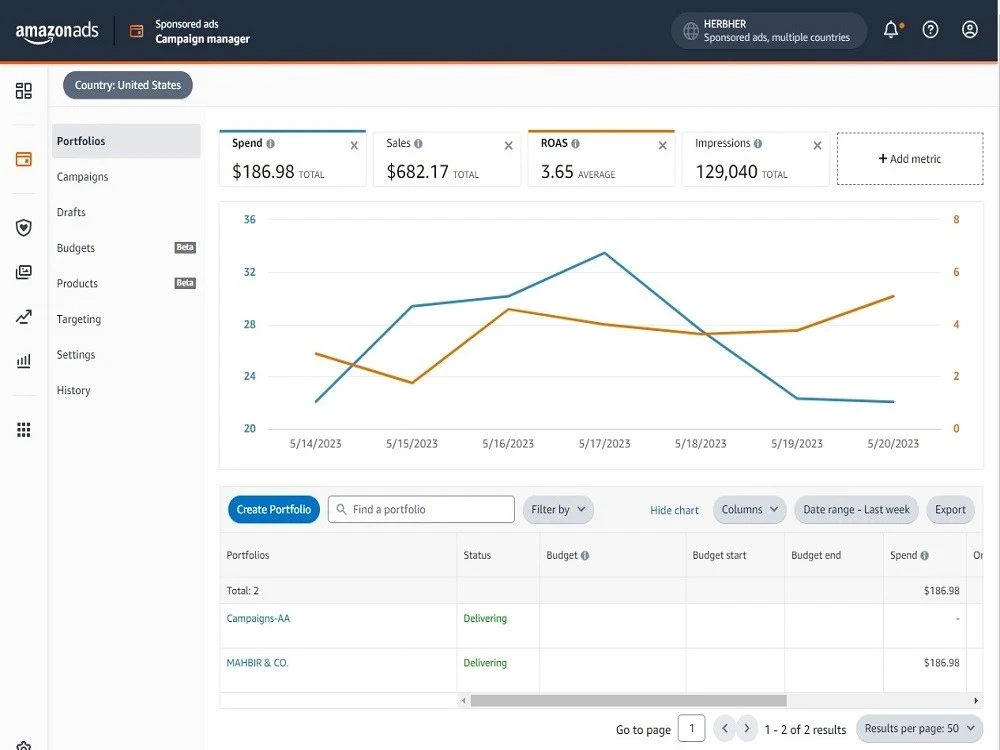Open the Filter by dropdown
This screenshot has height=750, width=1000.
558,510
